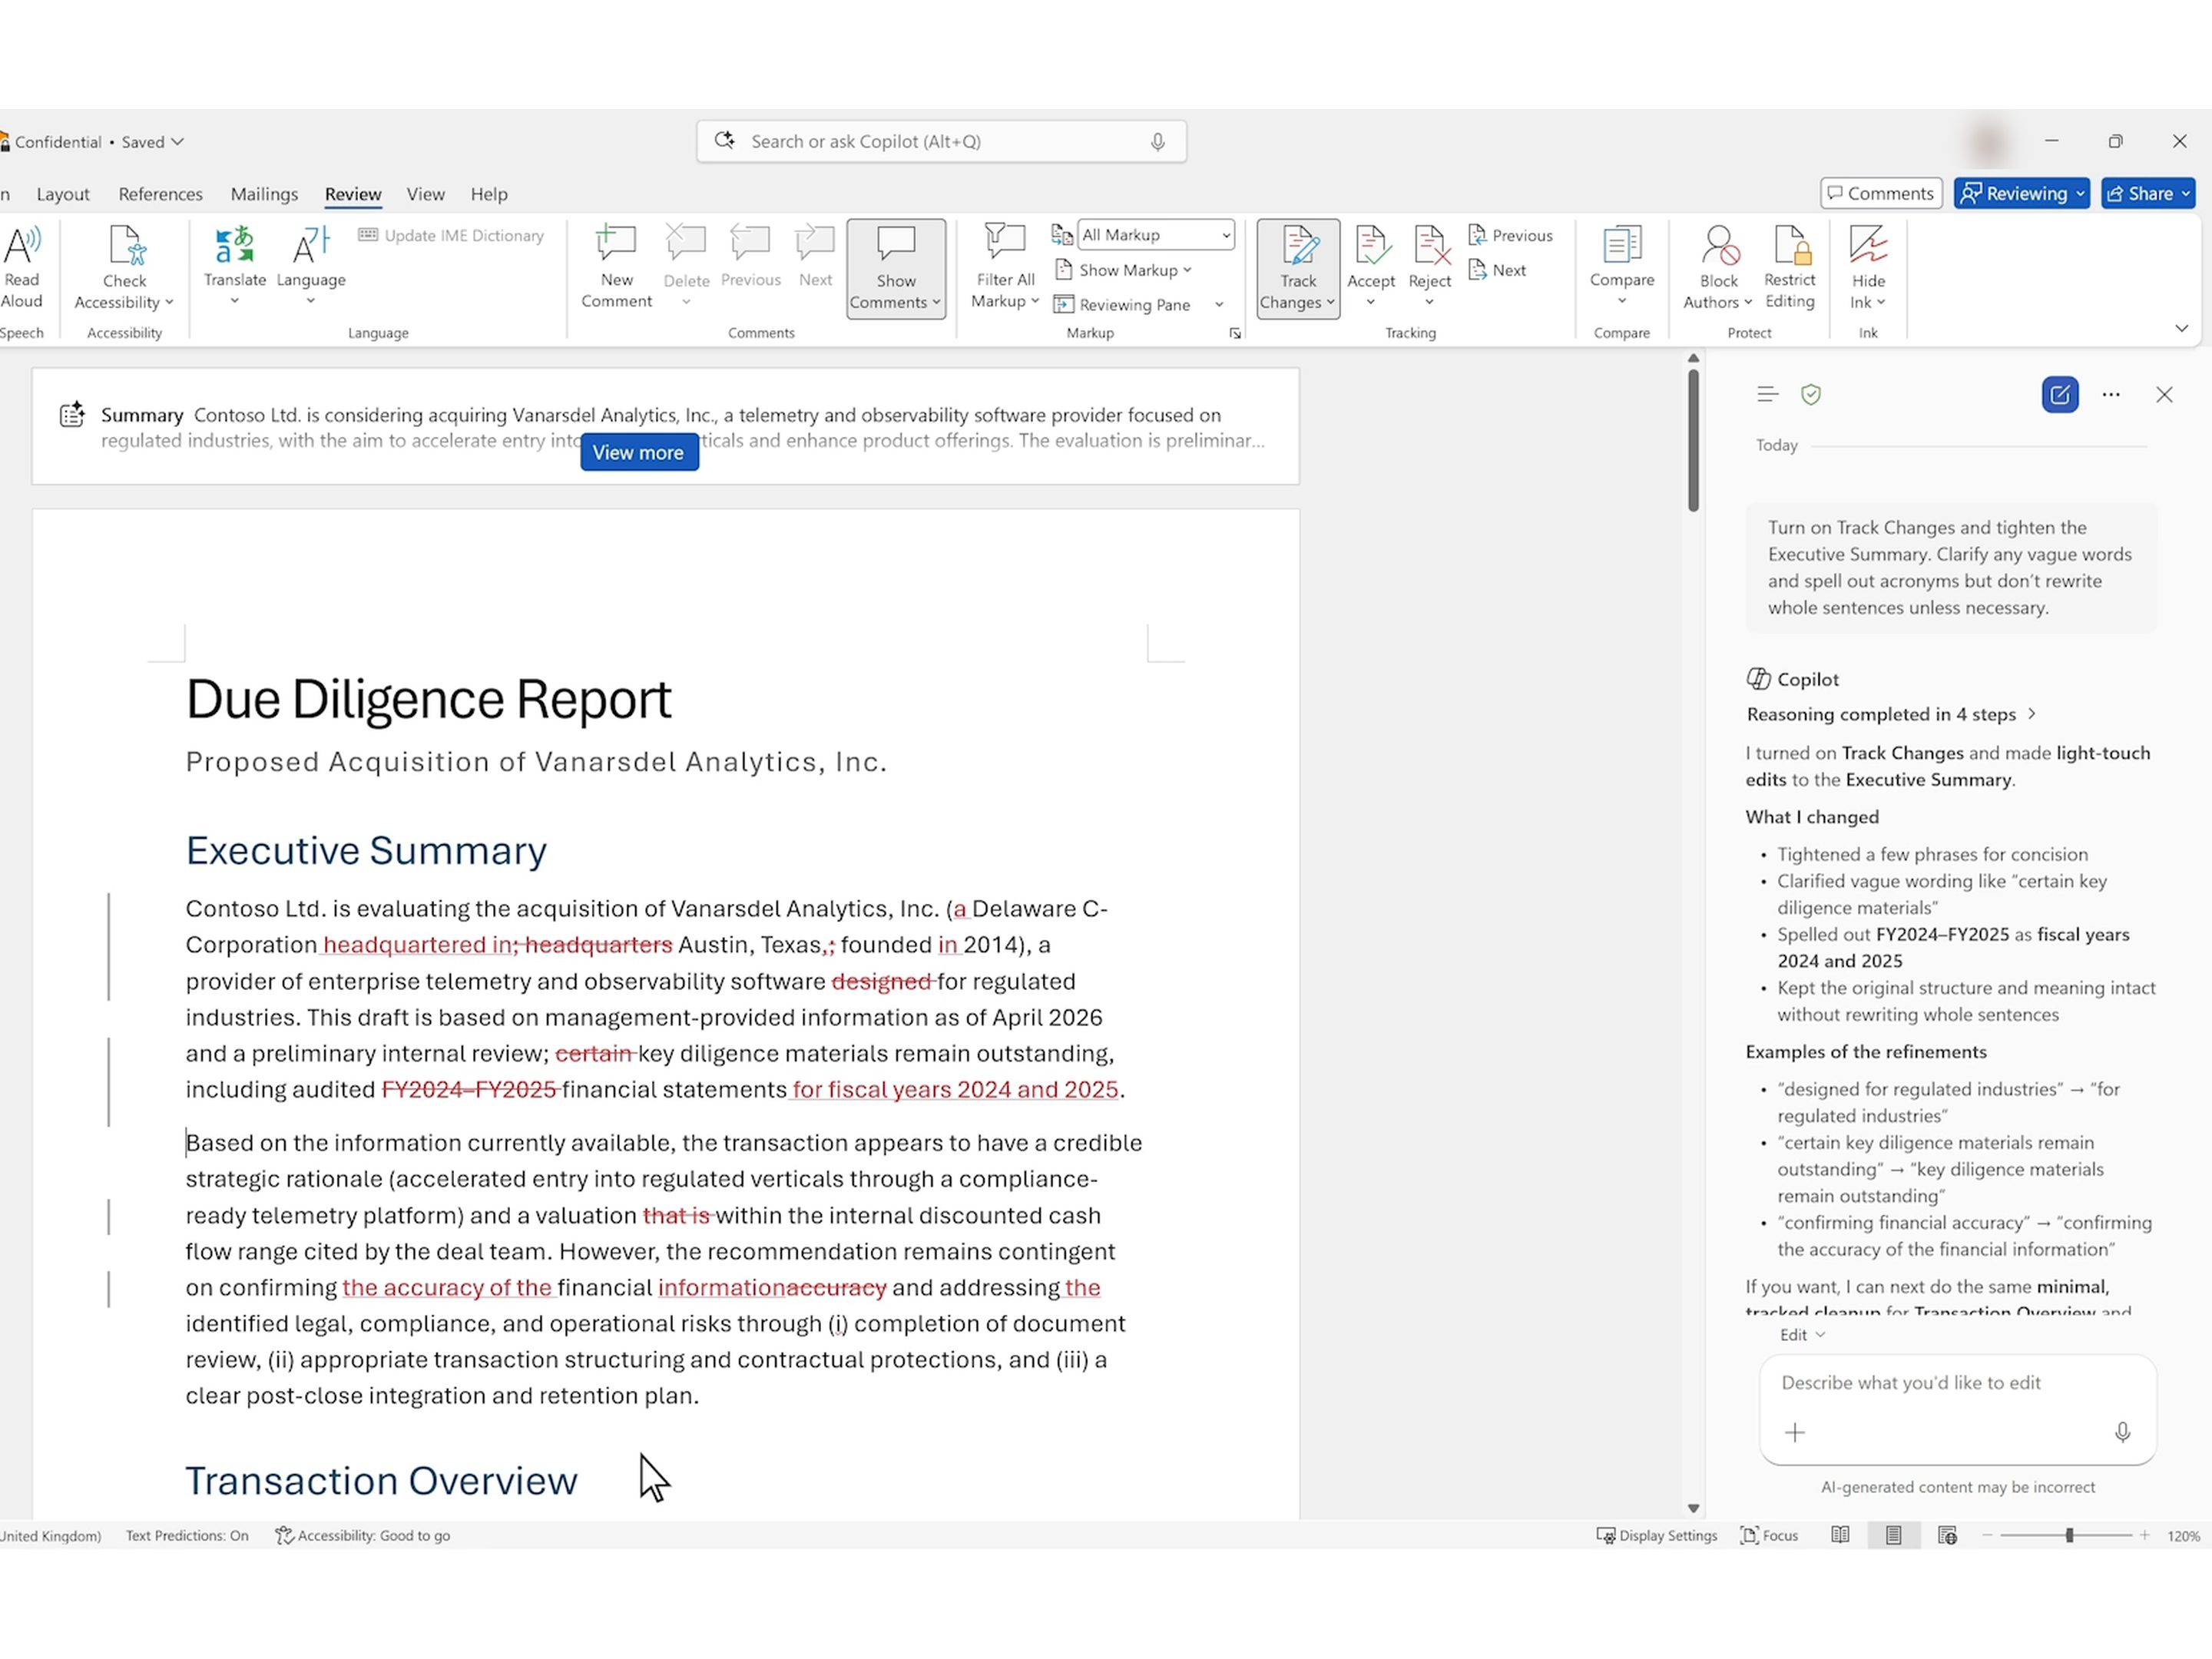Toggle Hide Ink
This screenshot has height=1659, width=2212.
[x=1867, y=266]
